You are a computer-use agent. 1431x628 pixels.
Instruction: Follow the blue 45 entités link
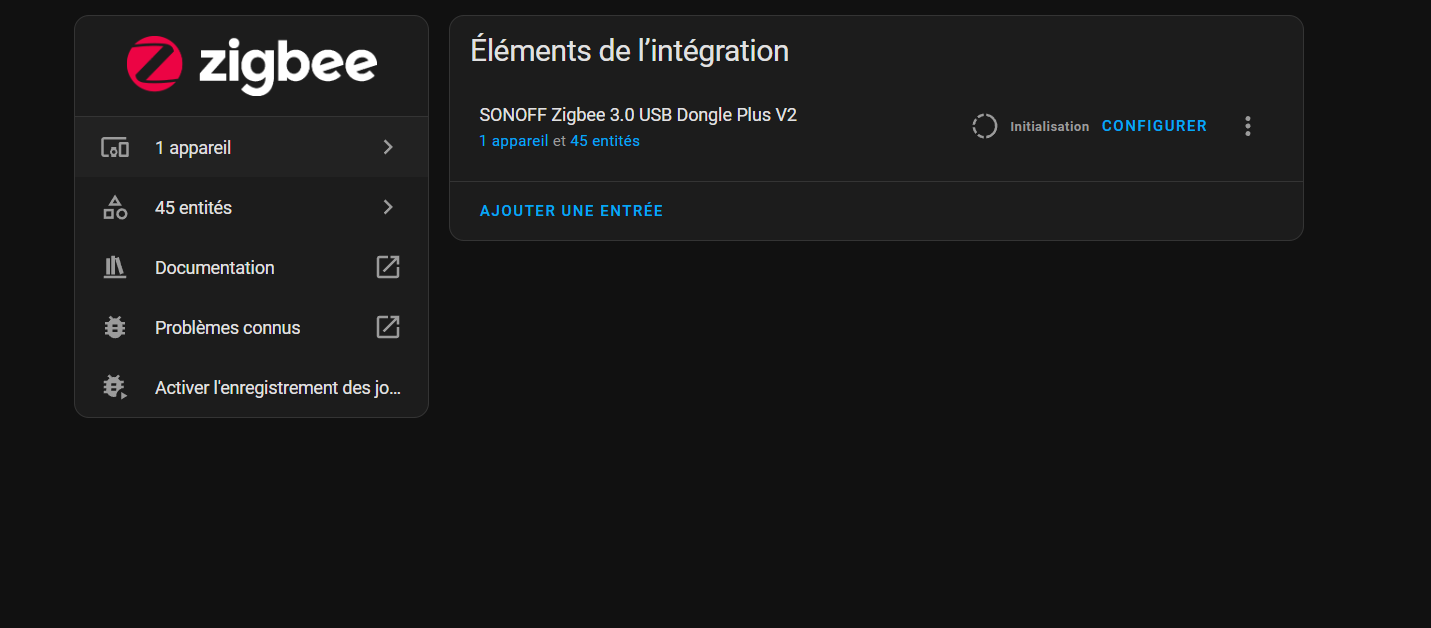605,141
